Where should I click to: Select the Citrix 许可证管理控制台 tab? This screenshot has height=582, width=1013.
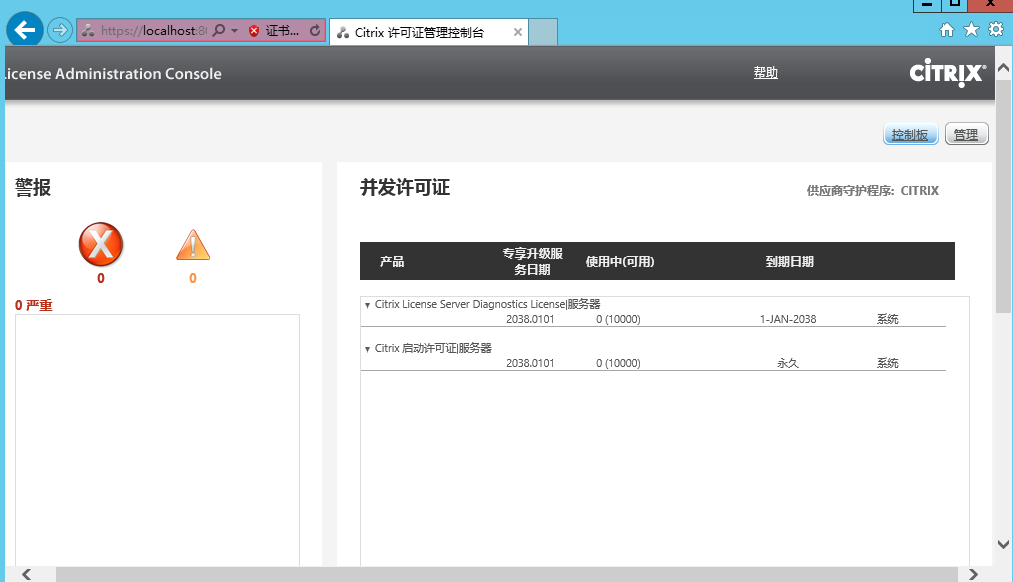tap(428, 32)
